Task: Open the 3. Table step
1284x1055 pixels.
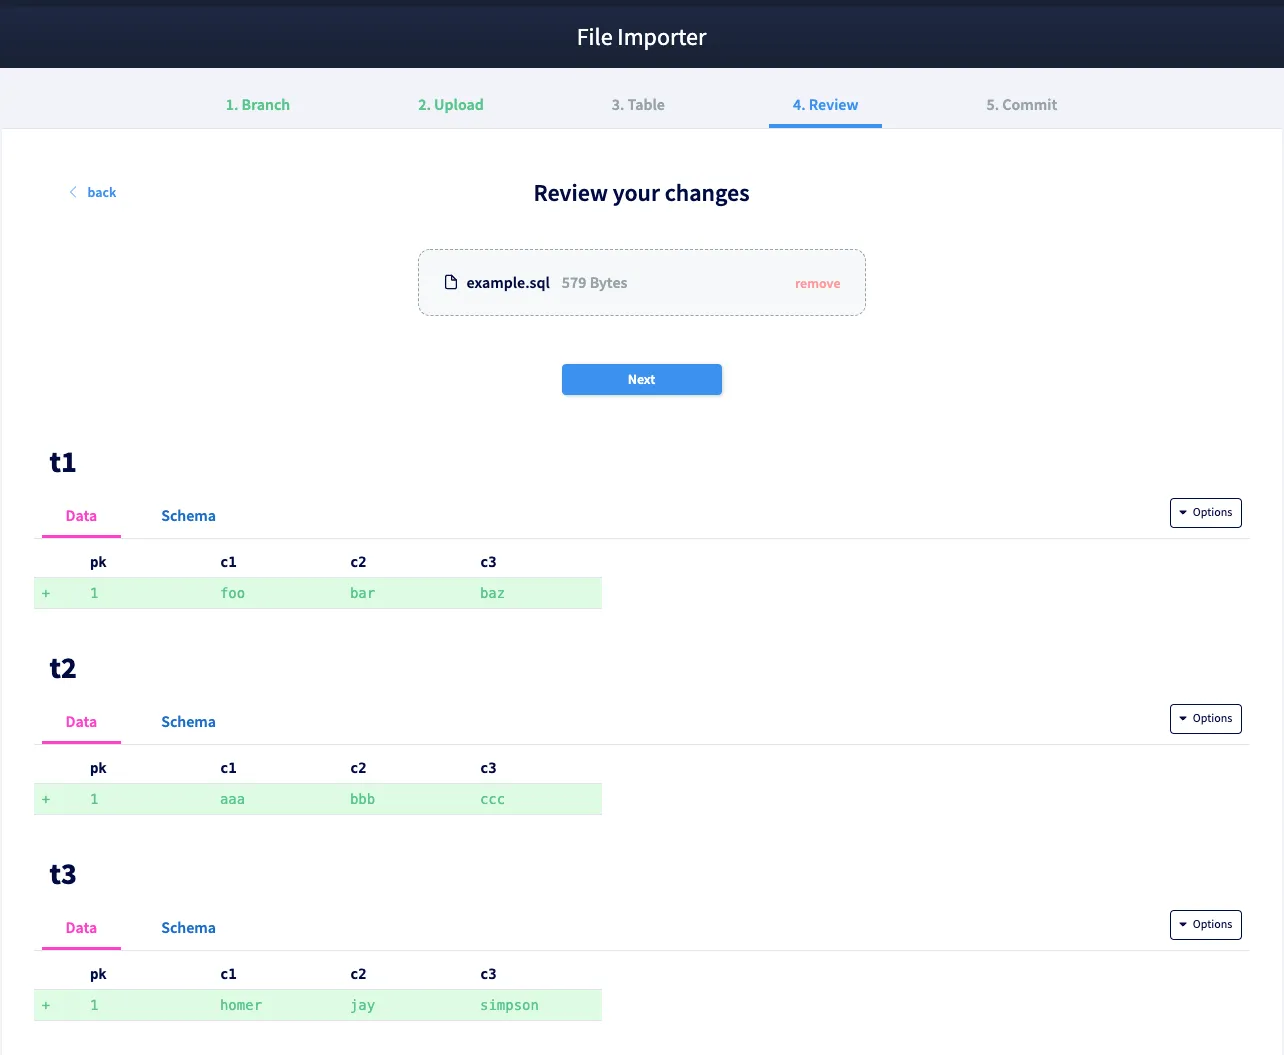Action: coord(638,105)
